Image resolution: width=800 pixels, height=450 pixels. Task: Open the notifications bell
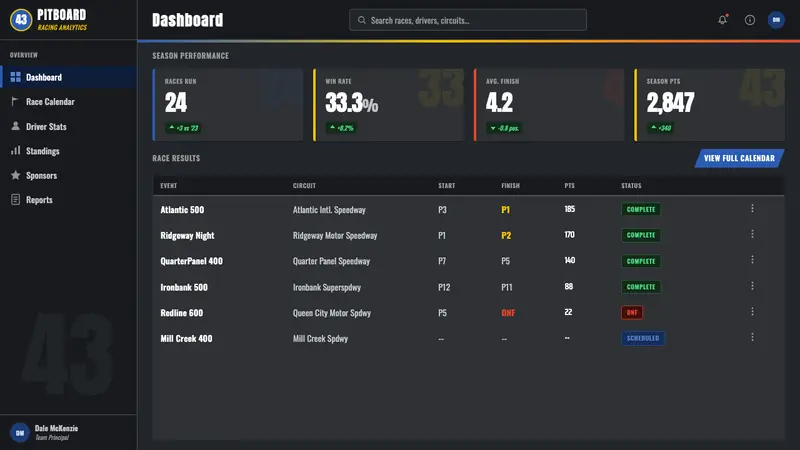click(x=722, y=20)
